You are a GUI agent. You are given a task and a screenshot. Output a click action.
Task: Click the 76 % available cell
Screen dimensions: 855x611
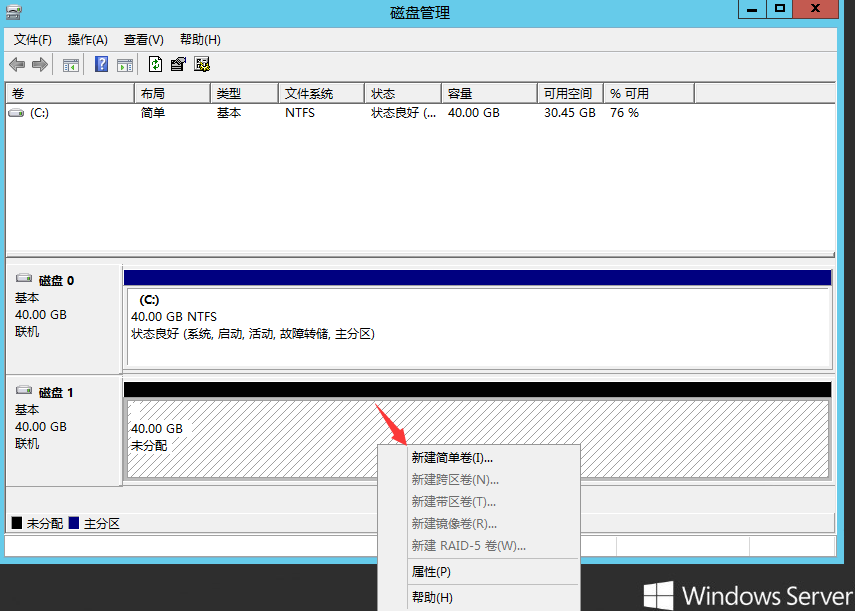click(624, 113)
